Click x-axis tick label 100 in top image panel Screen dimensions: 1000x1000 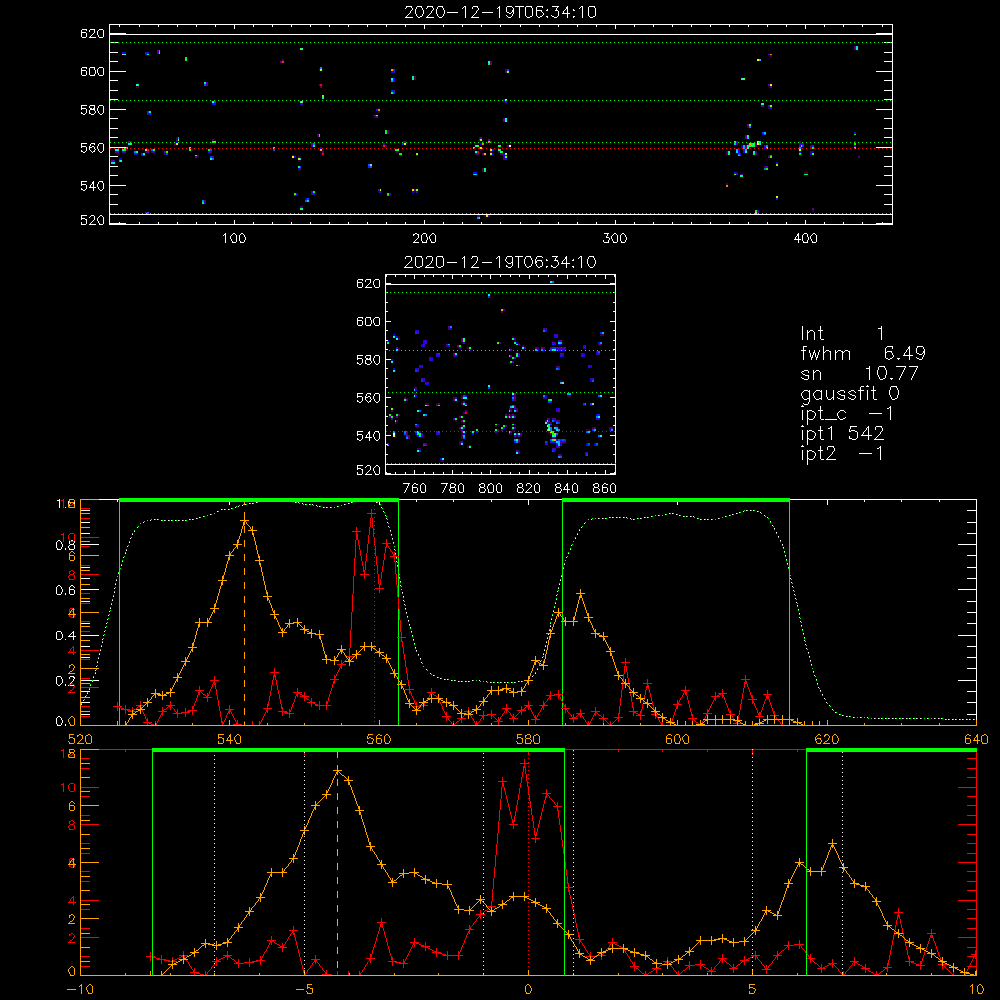(x=234, y=239)
